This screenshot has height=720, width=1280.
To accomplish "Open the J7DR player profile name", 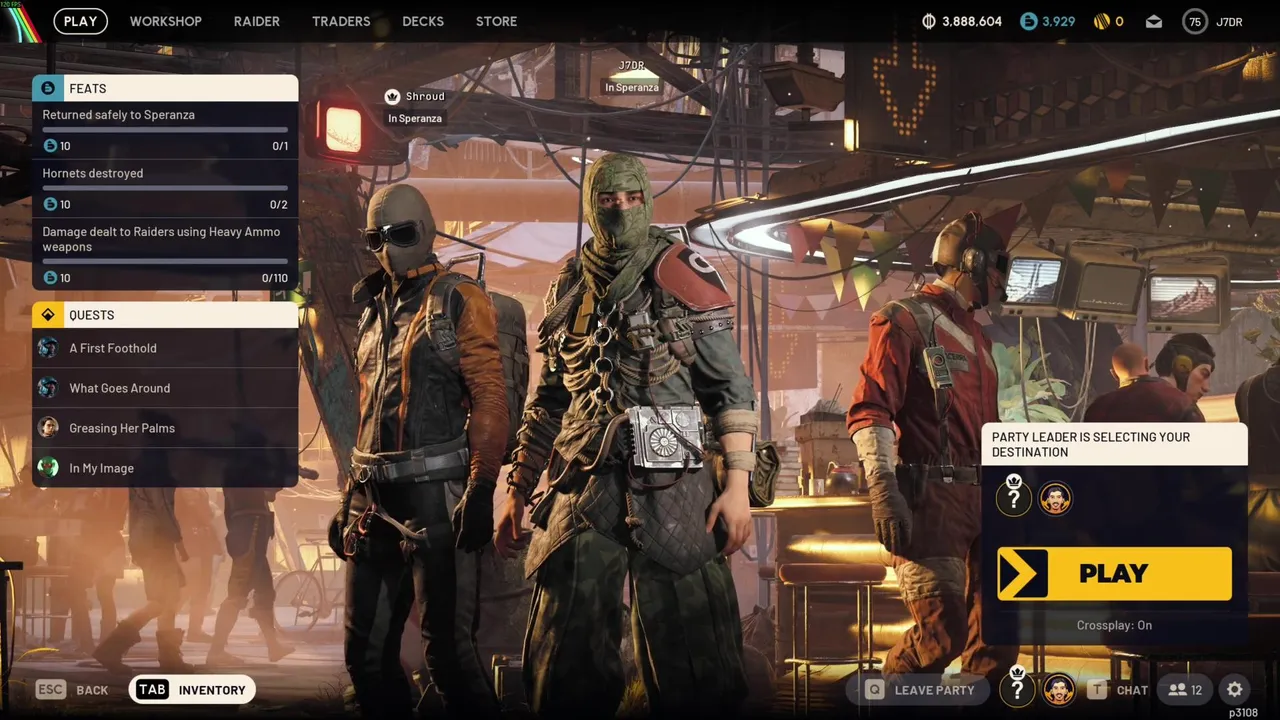I will tap(1229, 21).
